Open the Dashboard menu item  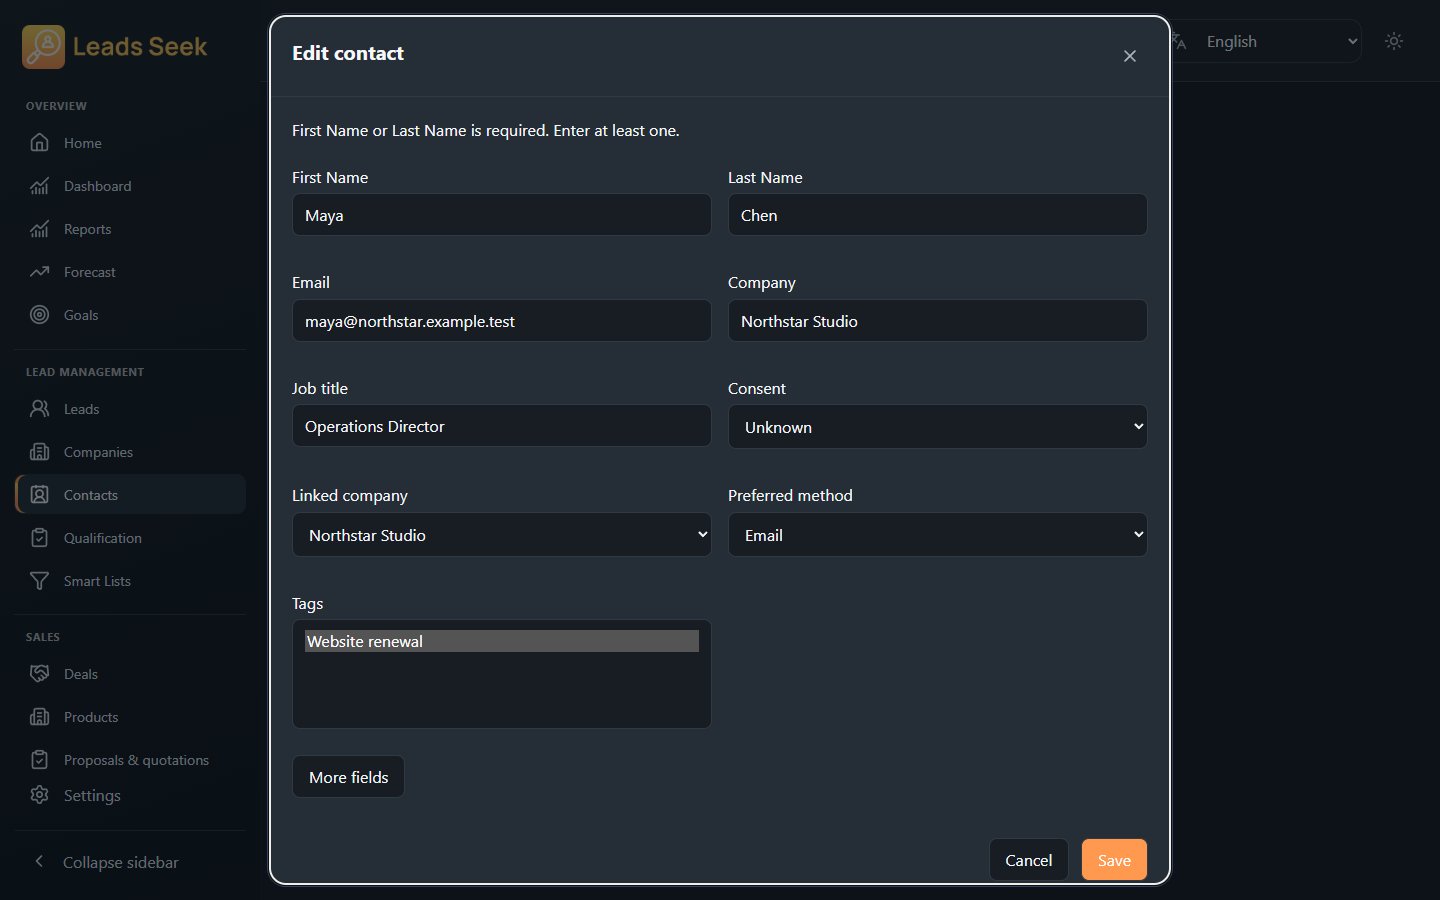(130, 186)
